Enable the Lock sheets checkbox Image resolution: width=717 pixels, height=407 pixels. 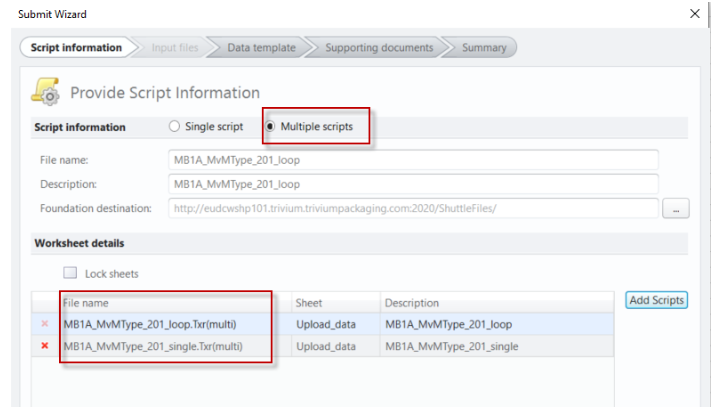coord(70,273)
